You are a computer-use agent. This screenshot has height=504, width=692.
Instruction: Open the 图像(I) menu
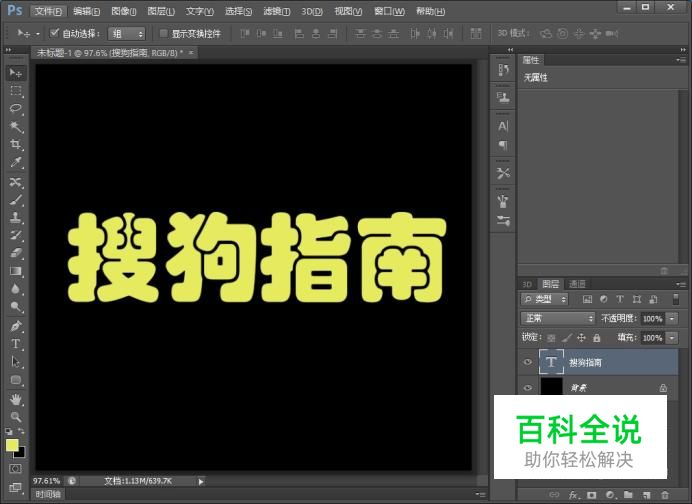(124, 11)
